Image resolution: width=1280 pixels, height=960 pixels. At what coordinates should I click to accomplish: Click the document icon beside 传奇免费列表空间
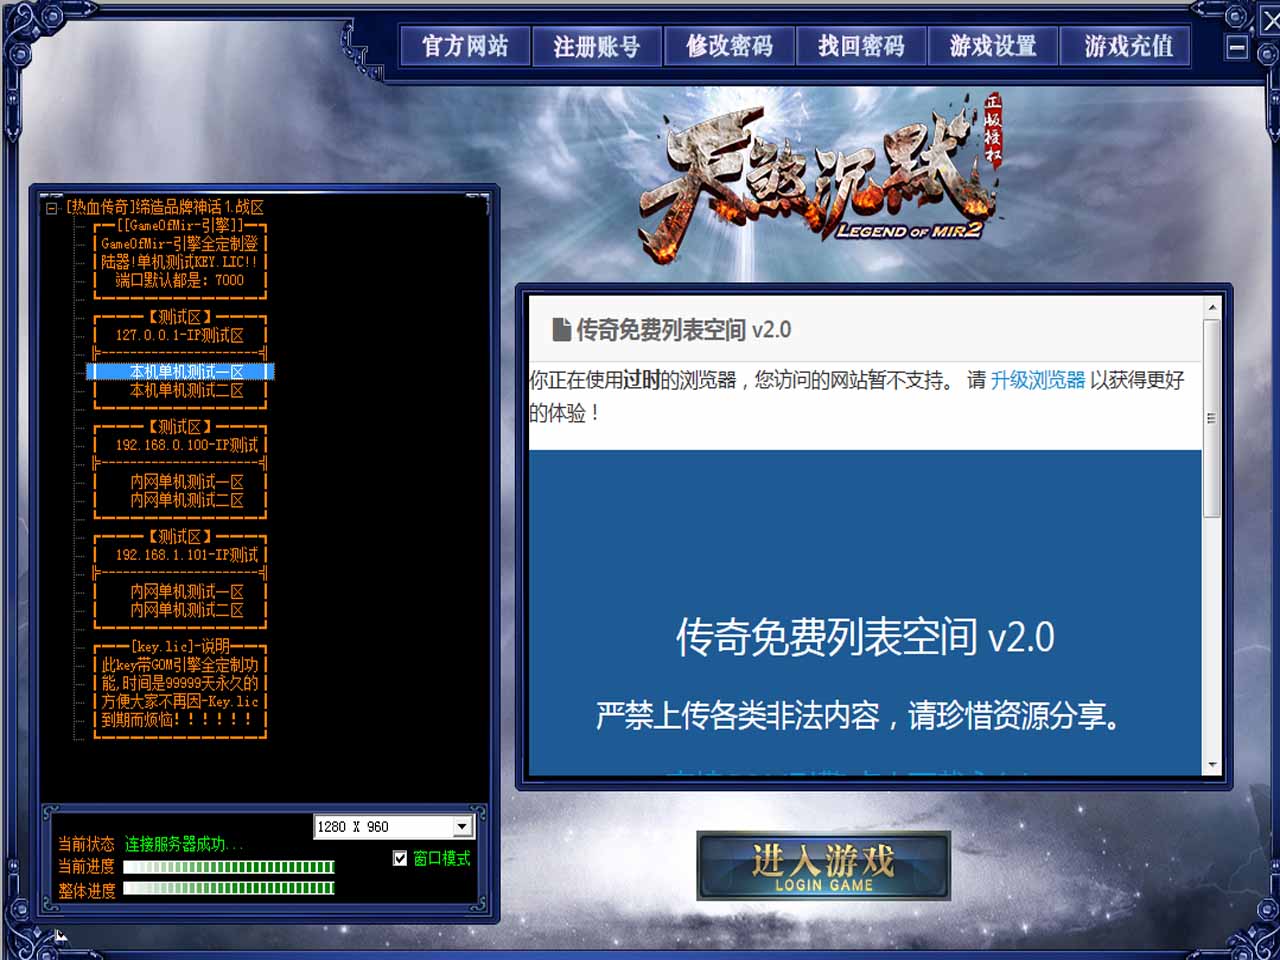pyautogui.click(x=562, y=329)
